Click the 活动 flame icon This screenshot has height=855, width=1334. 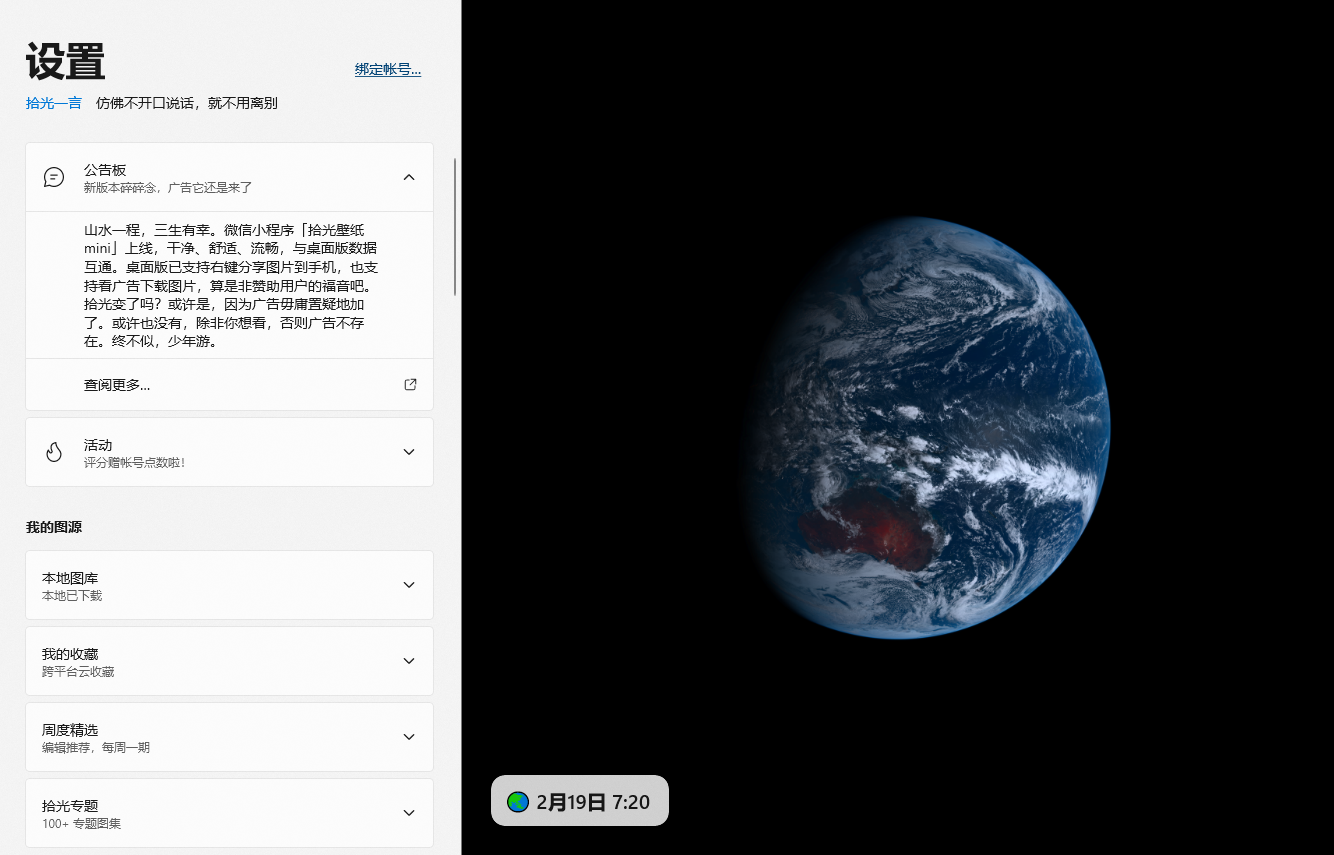click(x=54, y=452)
